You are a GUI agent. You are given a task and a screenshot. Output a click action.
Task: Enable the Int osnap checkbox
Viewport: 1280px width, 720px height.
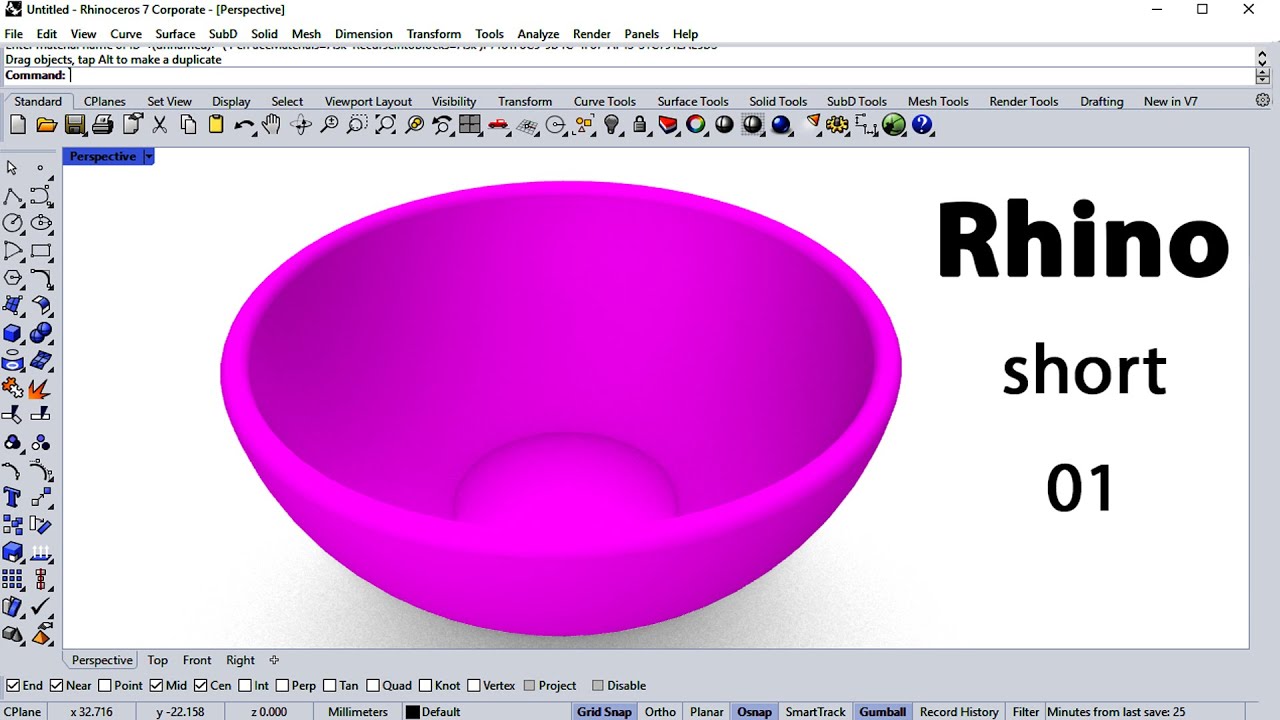(x=244, y=686)
